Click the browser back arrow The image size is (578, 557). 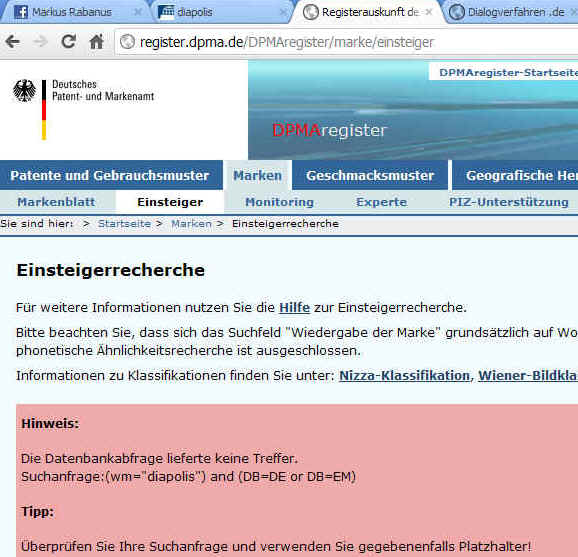click(x=13, y=42)
